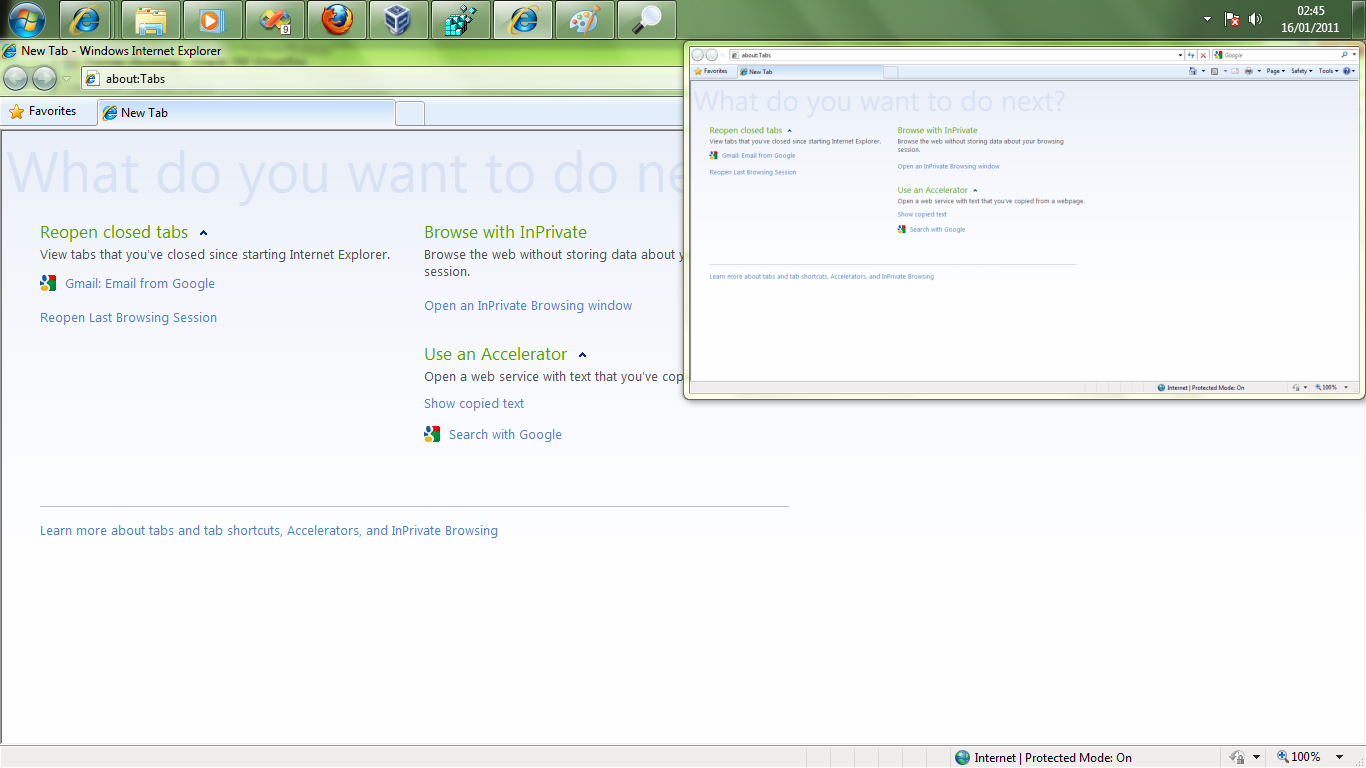Open the zoom level 100% dropdown arrow
Screen dimensions: 1366x768
pyautogui.click(x=1345, y=757)
